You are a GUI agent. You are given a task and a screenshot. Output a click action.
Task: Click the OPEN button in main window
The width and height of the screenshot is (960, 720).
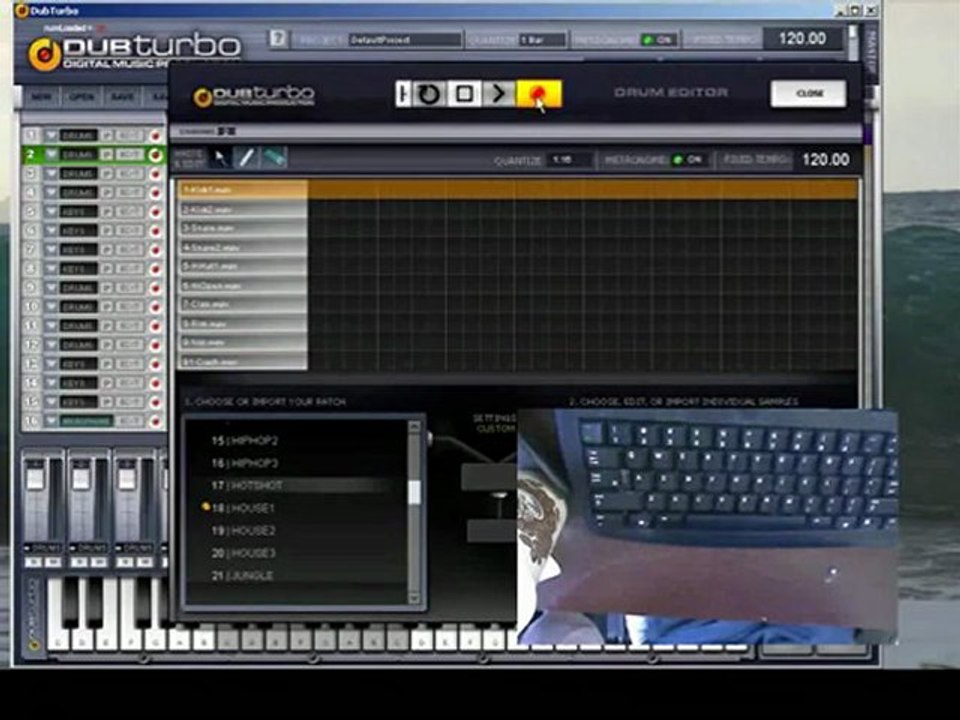81,97
